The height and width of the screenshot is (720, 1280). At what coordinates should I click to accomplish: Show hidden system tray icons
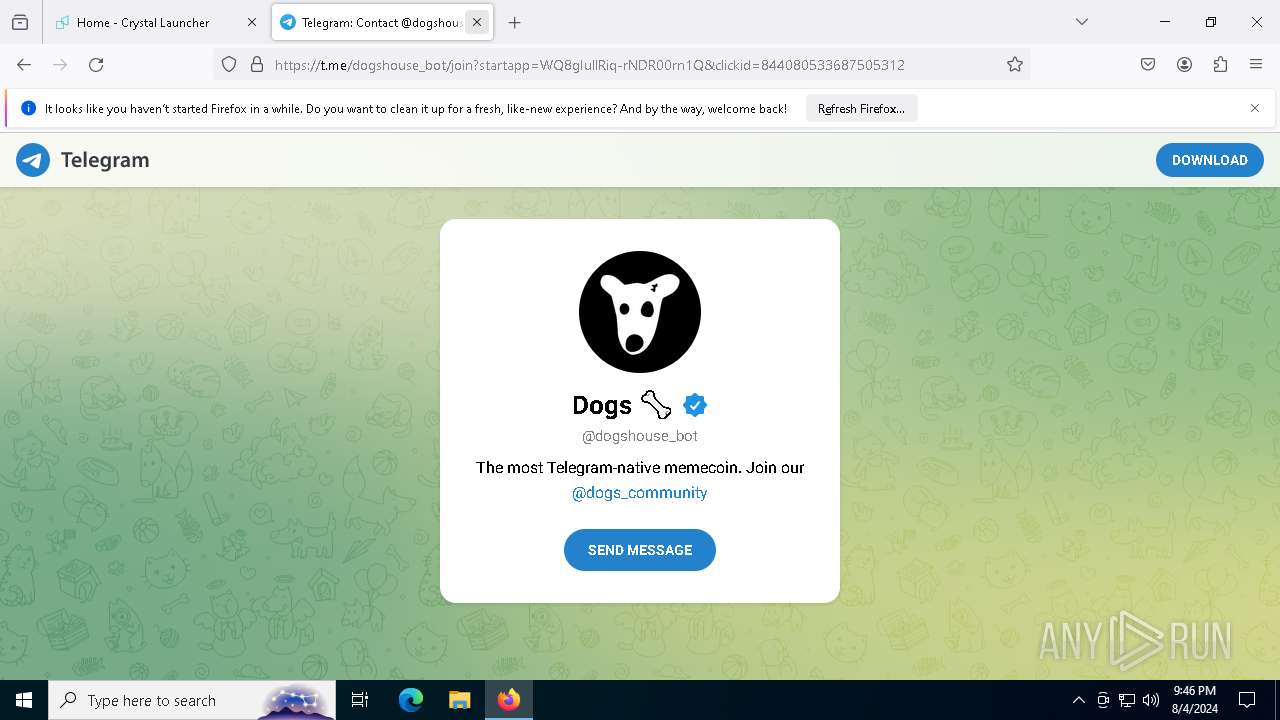[1078, 700]
